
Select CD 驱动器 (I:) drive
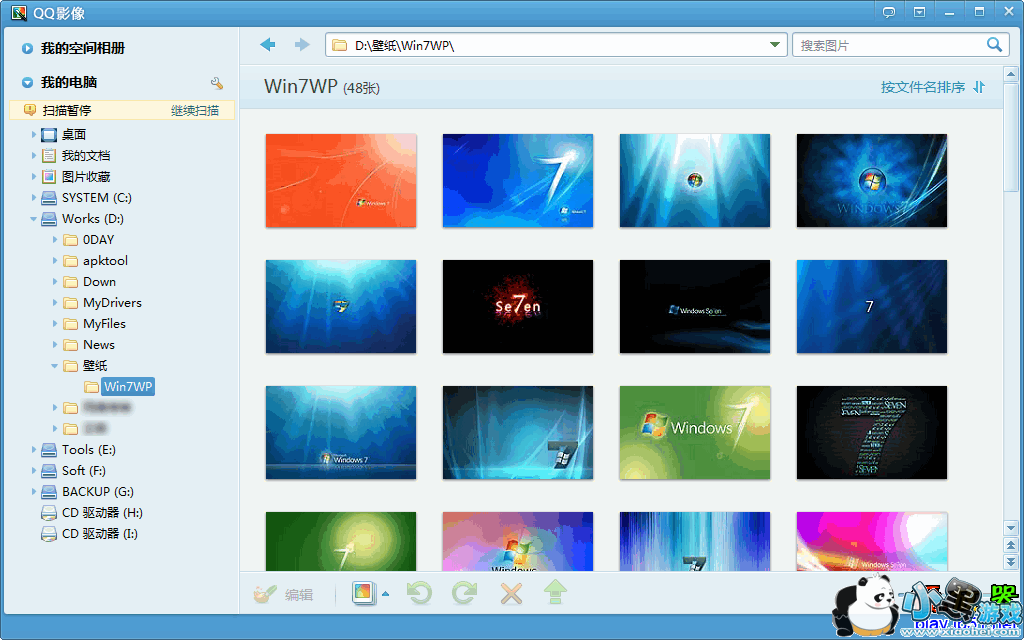tap(100, 534)
